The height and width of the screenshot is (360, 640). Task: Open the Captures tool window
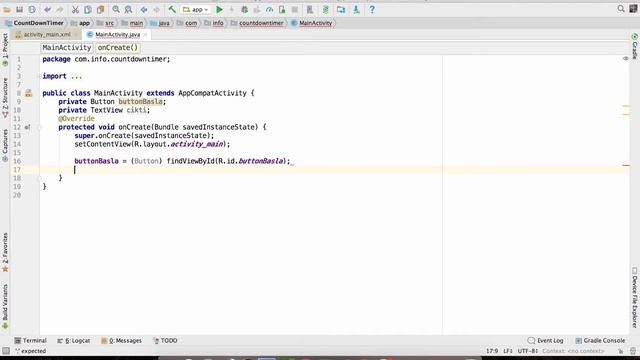coord(5,146)
